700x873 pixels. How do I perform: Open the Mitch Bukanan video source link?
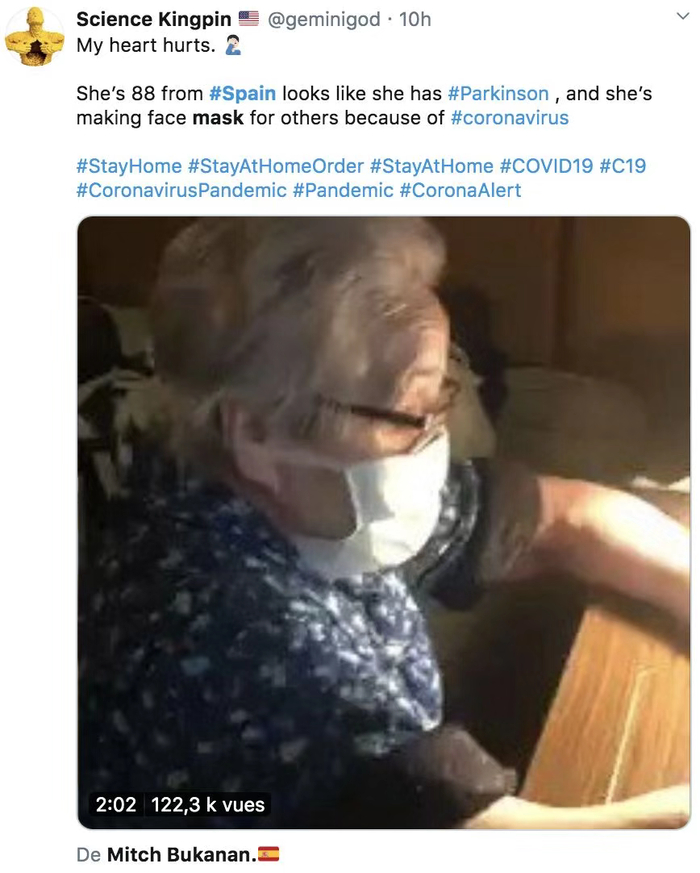tap(180, 855)
